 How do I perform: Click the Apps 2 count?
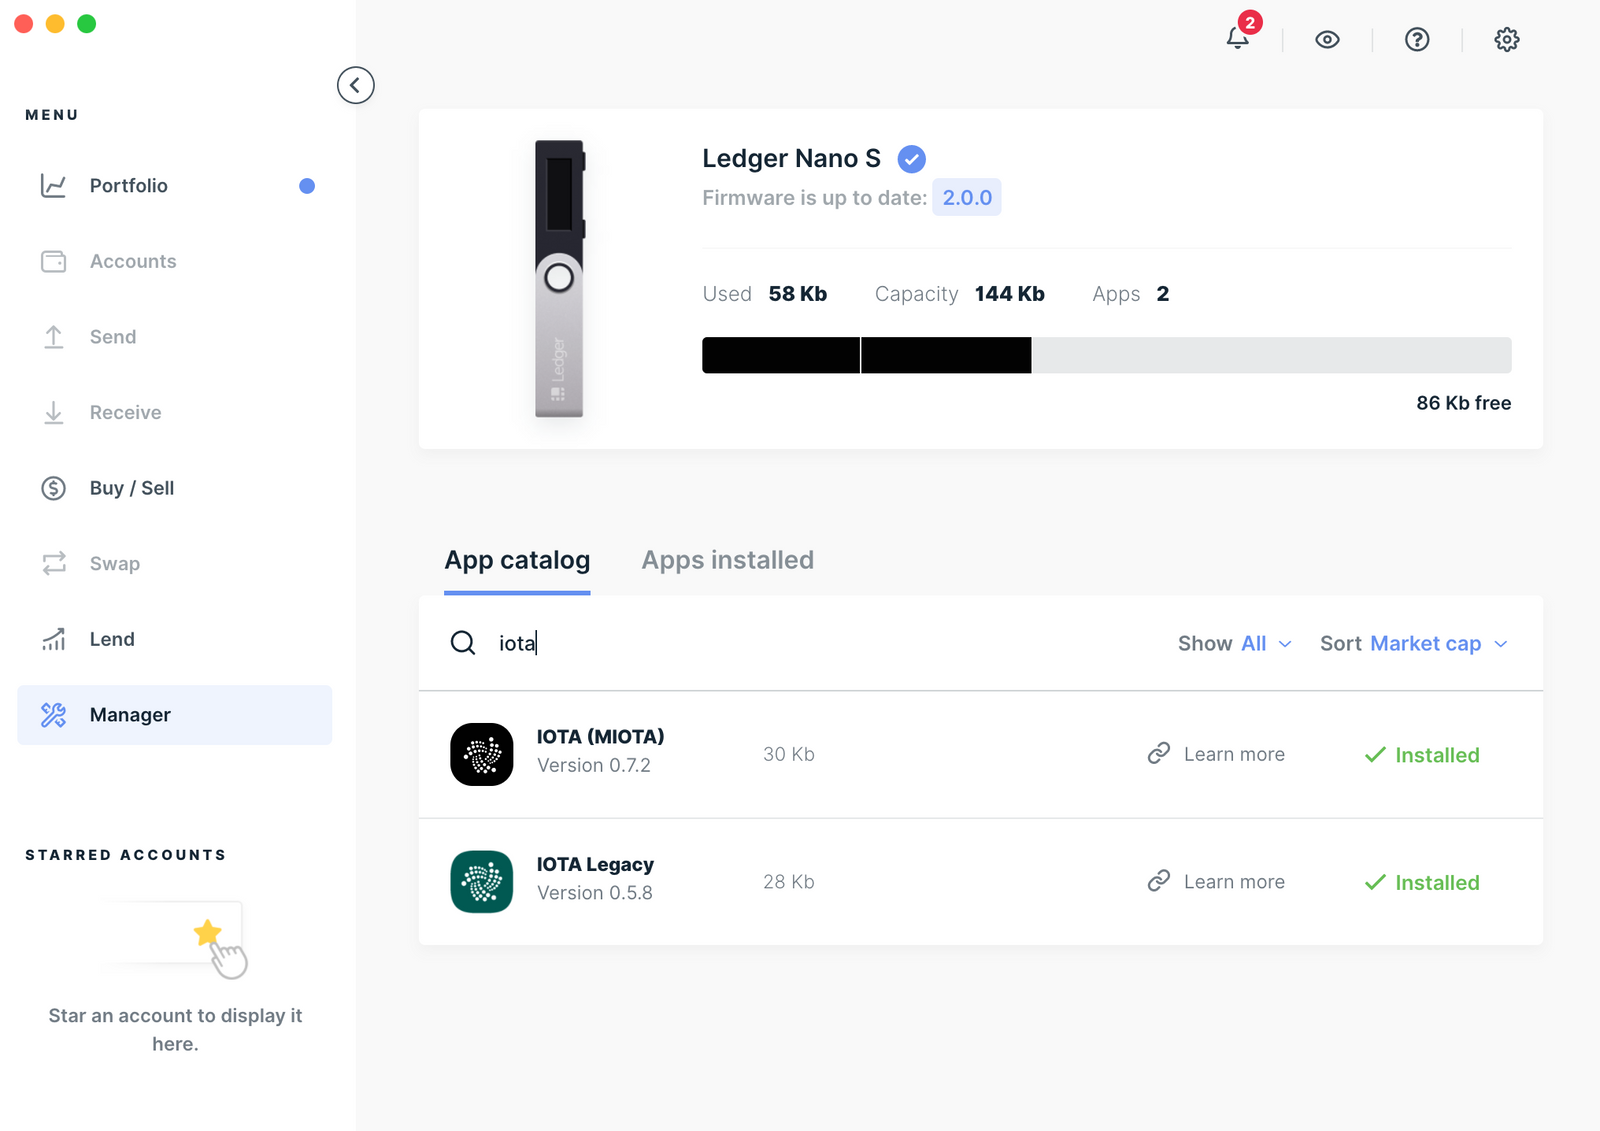[1163, 294]
